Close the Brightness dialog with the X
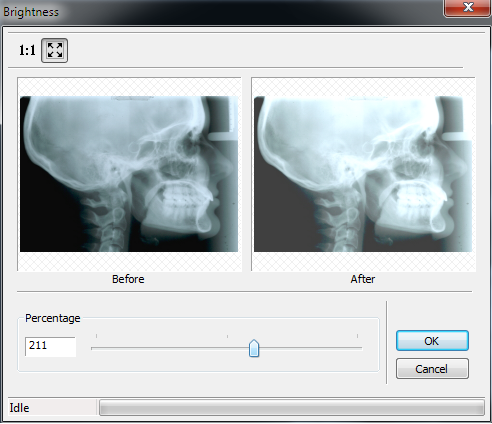This screenshot has width=492, height=424. (468, 7)
